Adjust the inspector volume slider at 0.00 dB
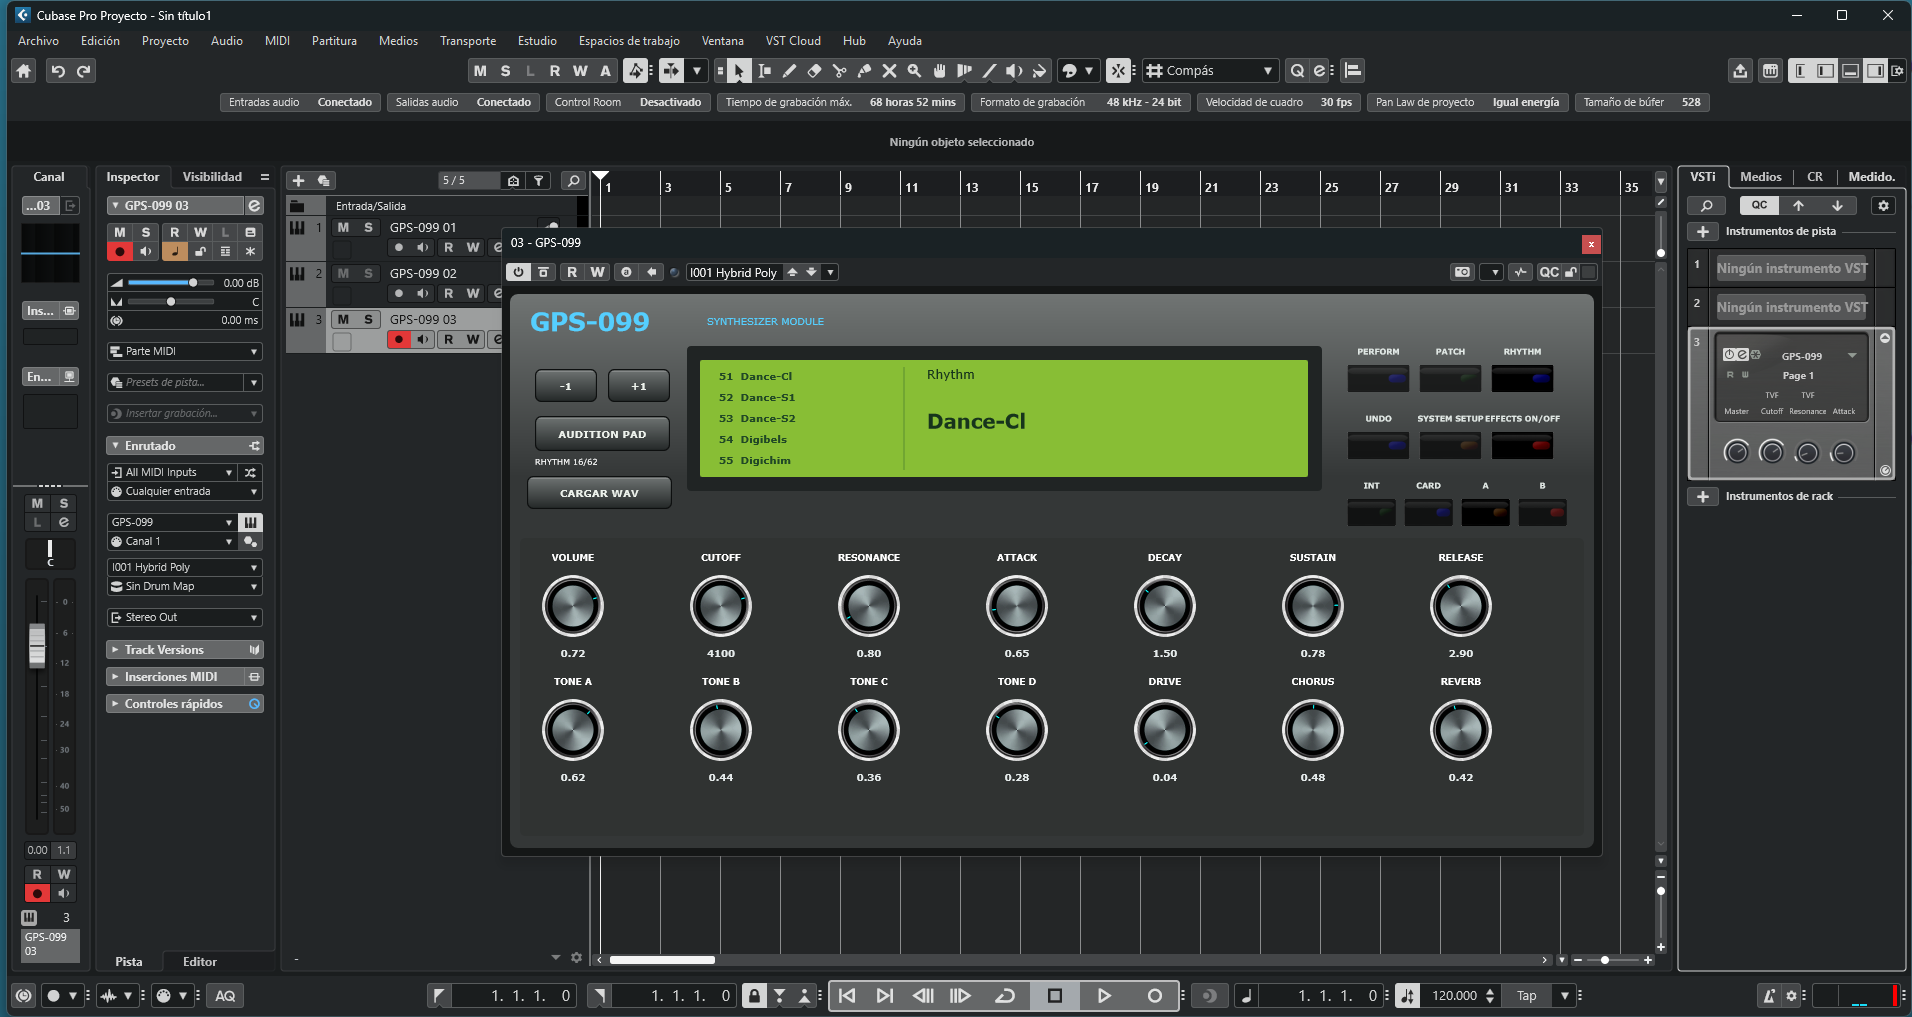The height and width of the screenshot is (1017, 1912). [170, 283]
